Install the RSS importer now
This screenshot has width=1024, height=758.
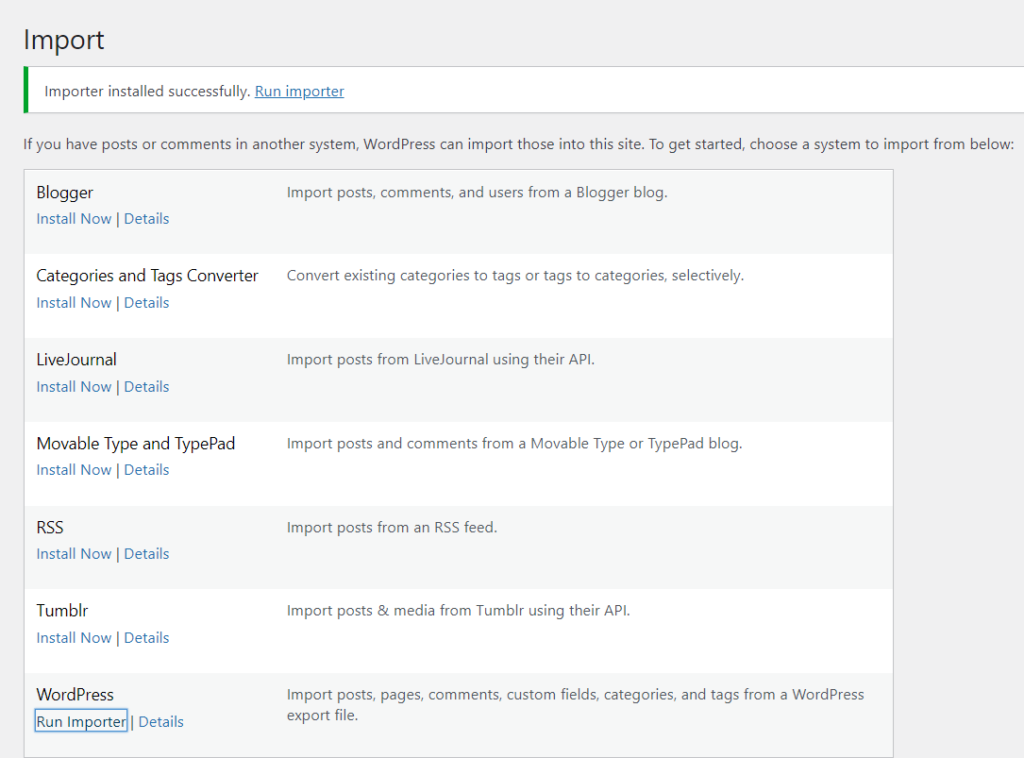click(74, 554)
